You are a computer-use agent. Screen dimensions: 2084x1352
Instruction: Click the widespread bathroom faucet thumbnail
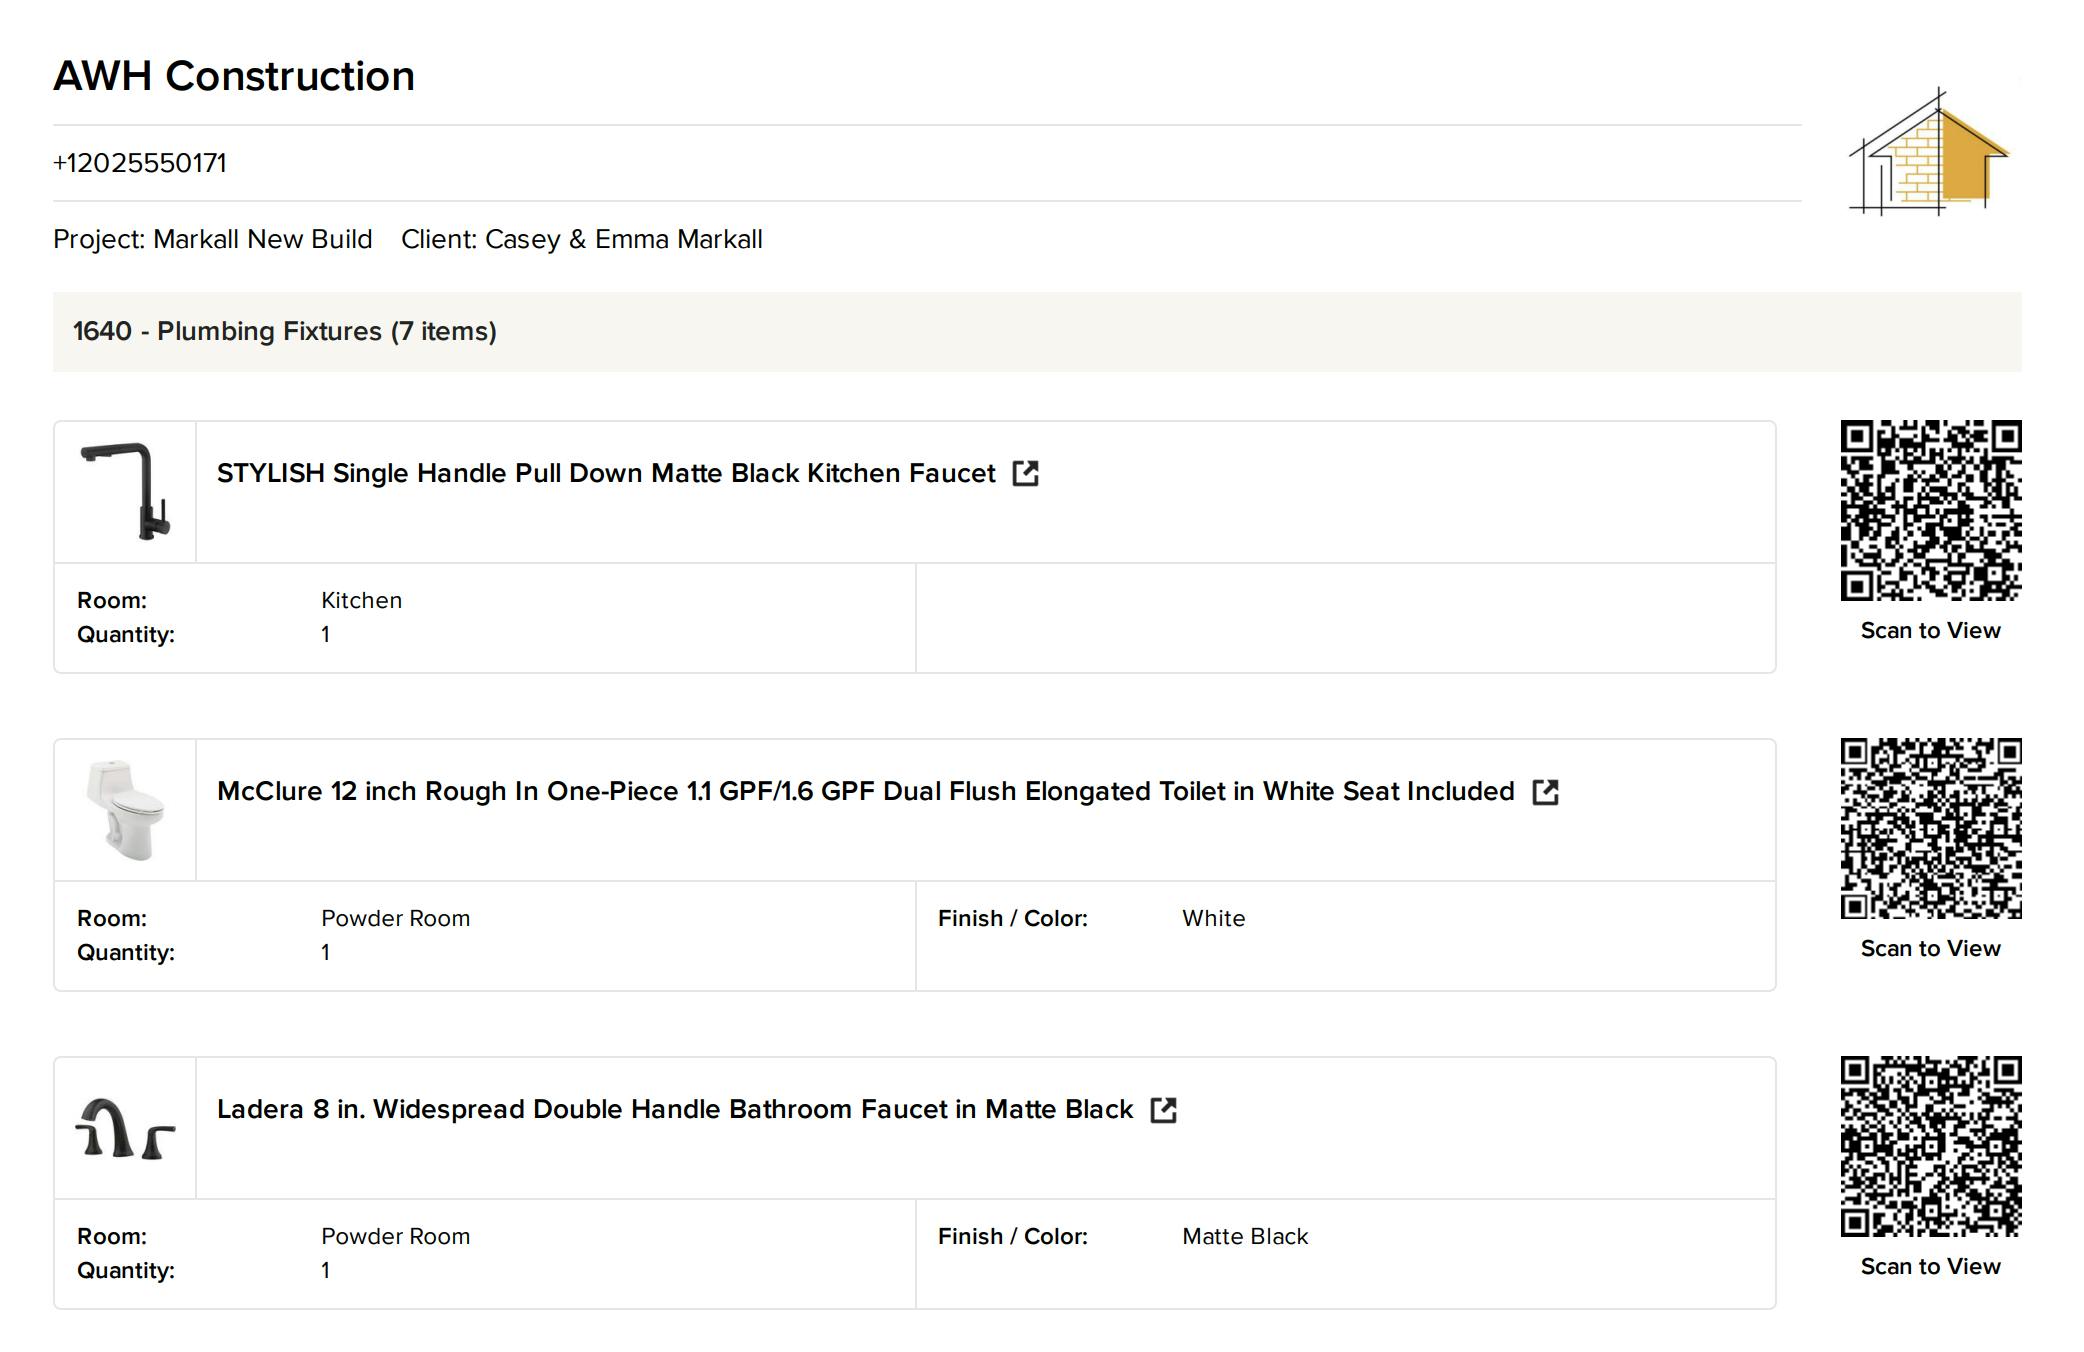click(x=125, y=1128)
